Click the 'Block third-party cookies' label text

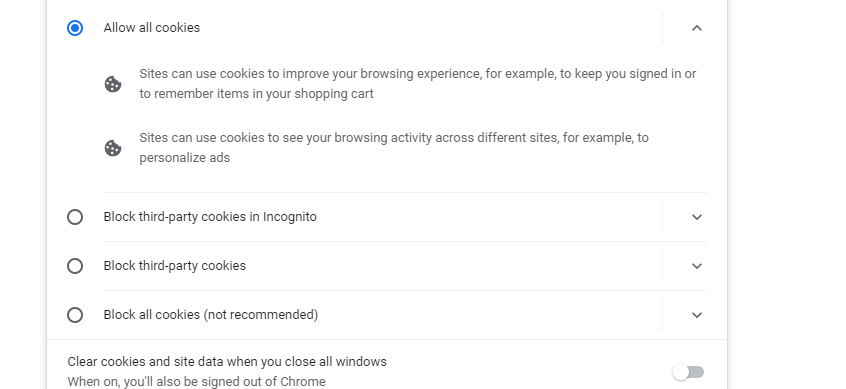coord(175,266)
